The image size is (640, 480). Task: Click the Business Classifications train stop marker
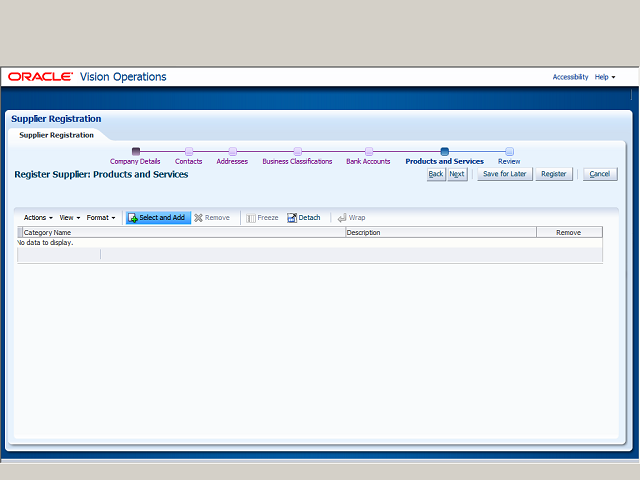click(x=298, y=151)
